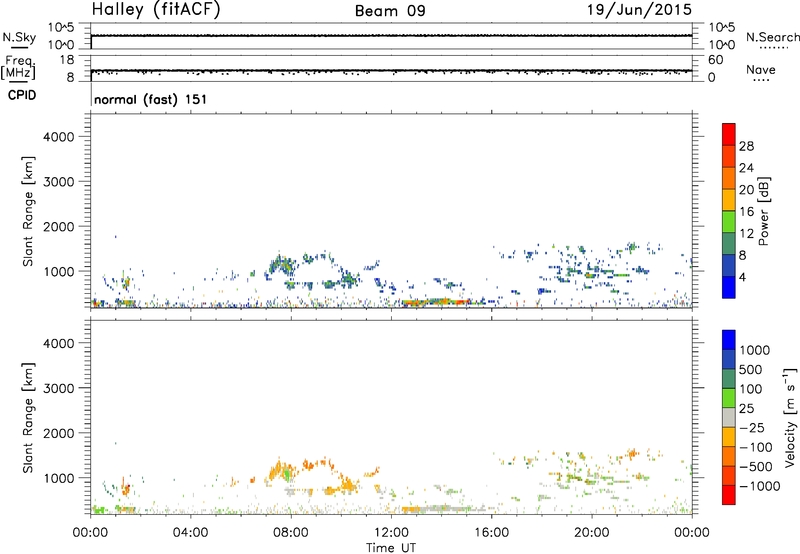Click the left '10^5' noise axis tick
This screenshot has width=800, height=554.
pyautogui.click(x=61, y=28)
